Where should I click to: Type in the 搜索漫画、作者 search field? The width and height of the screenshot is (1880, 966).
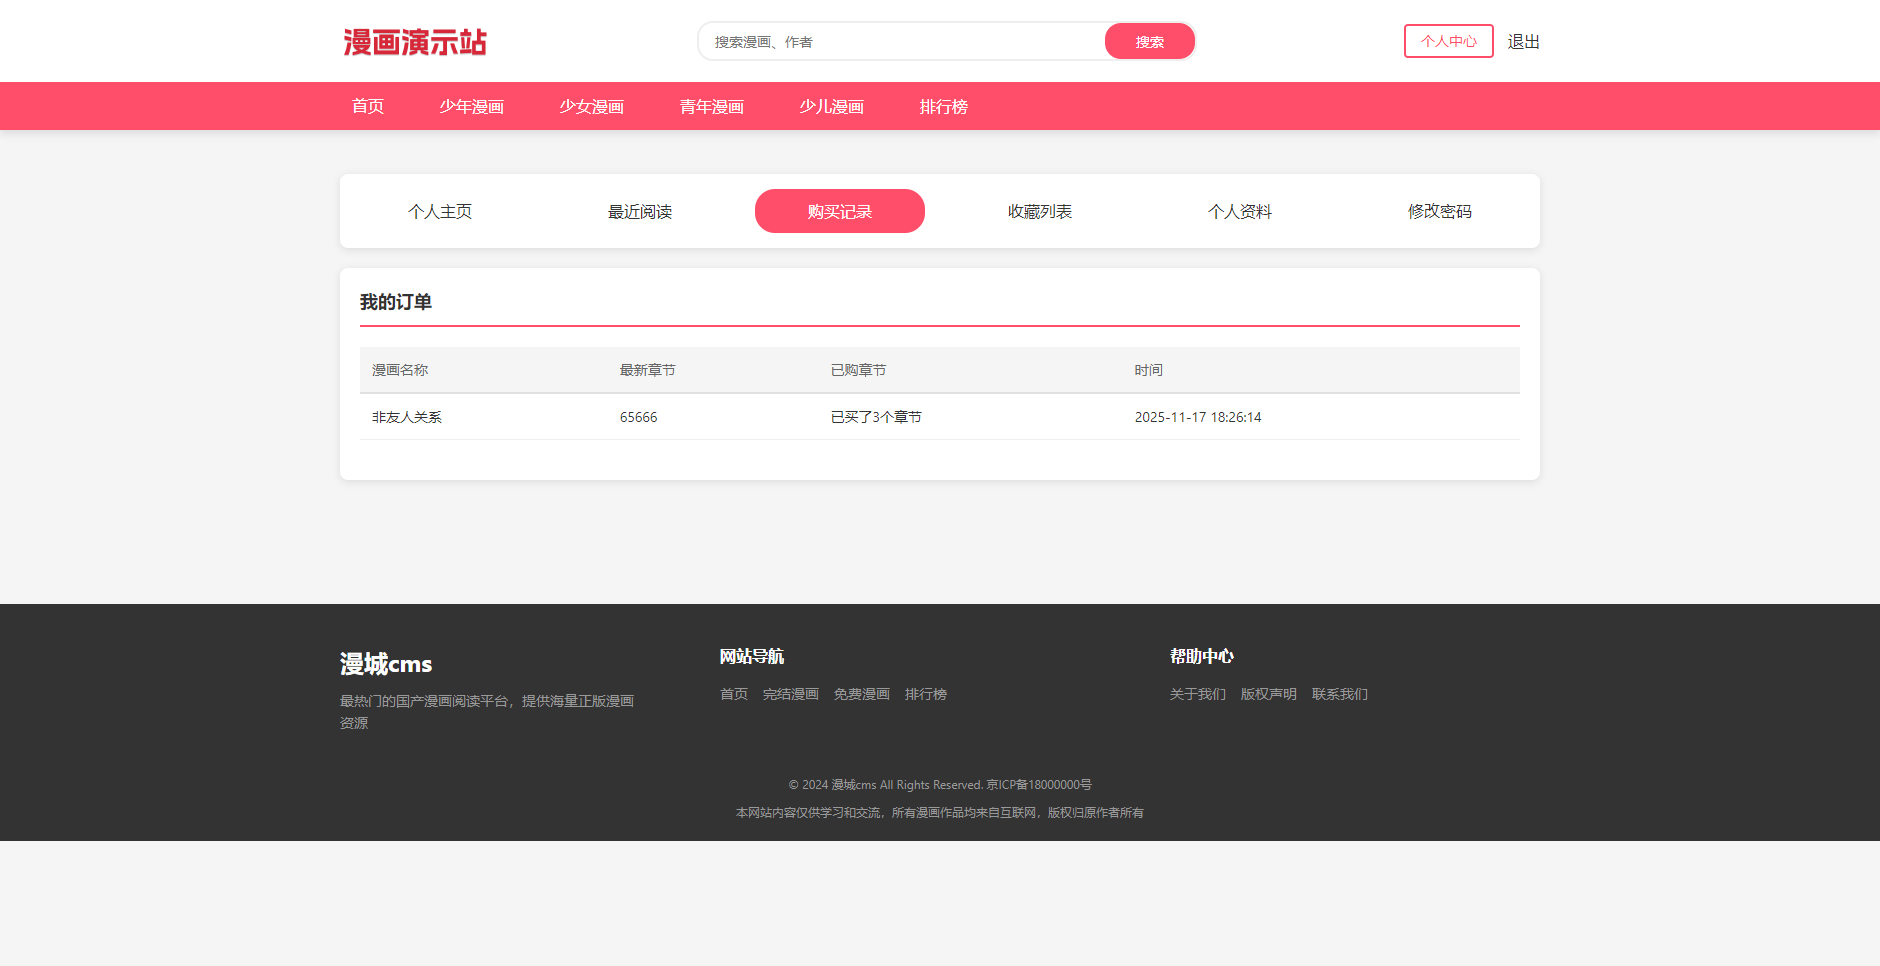(900, 42)
